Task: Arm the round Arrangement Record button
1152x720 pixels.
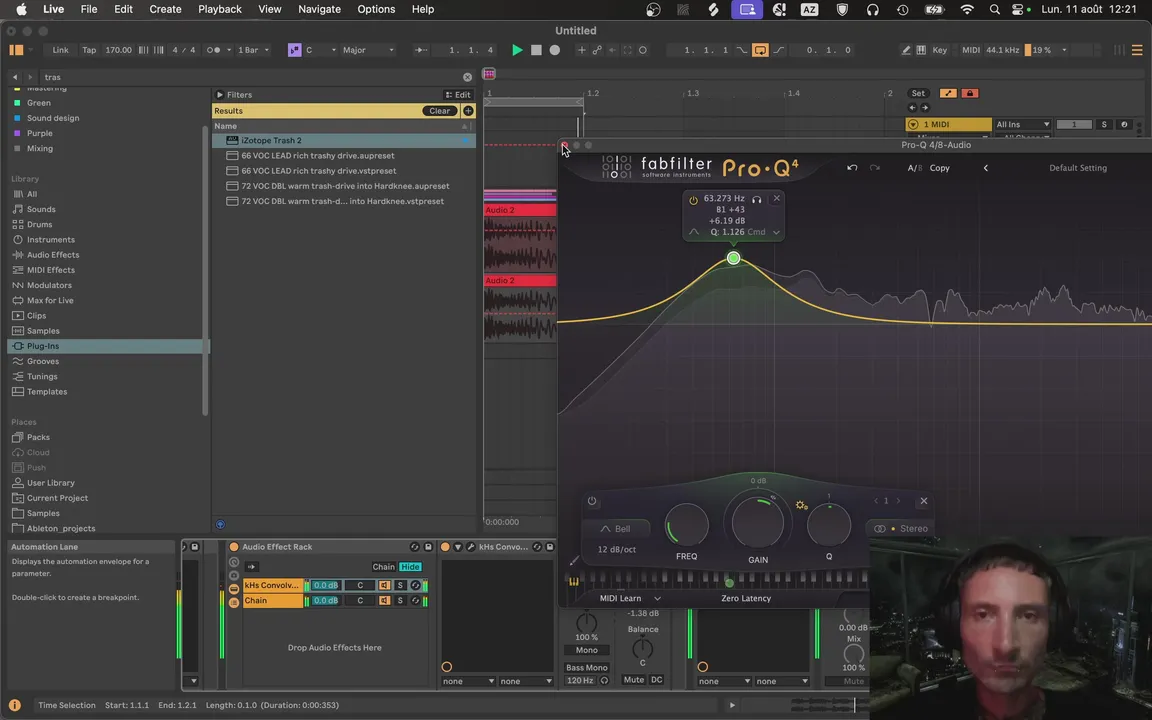Action: click(x=555, y=50)
